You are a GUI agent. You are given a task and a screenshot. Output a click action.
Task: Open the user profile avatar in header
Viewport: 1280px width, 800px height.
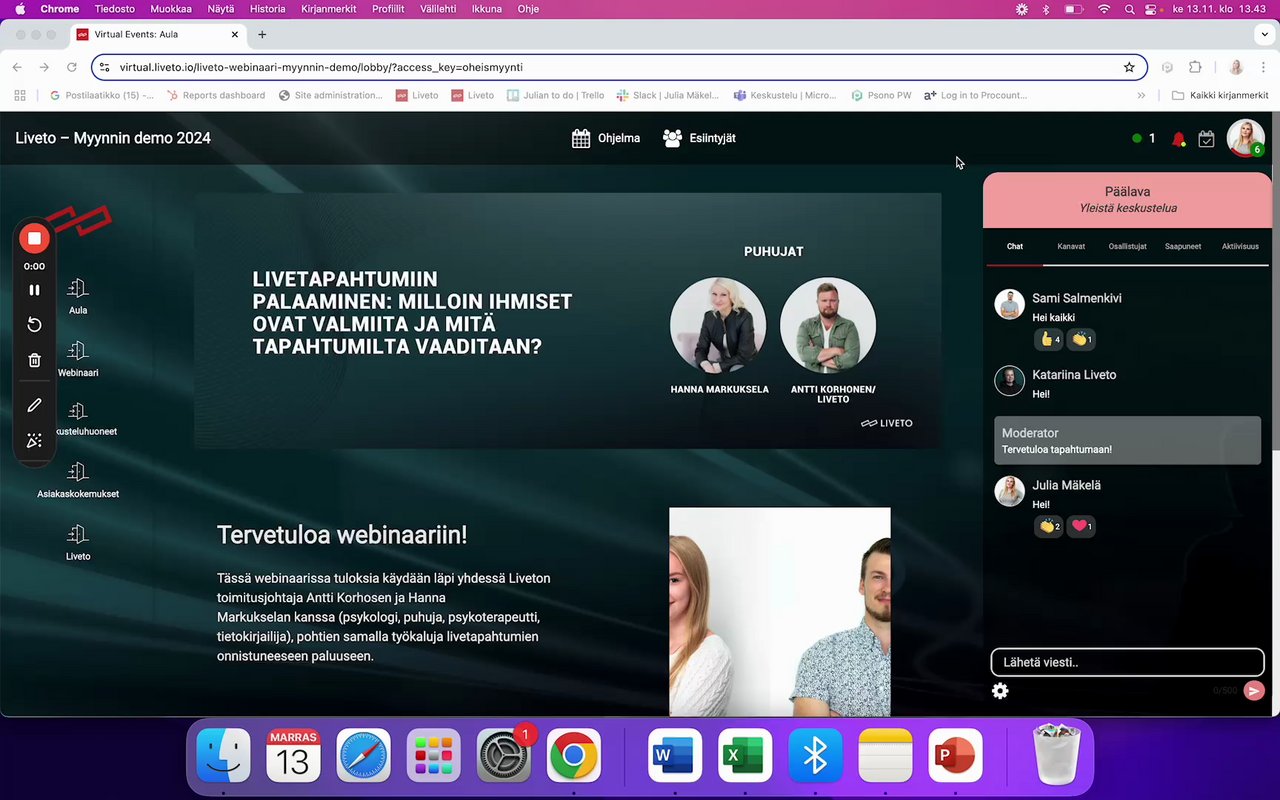click(x=1245, y=138)
